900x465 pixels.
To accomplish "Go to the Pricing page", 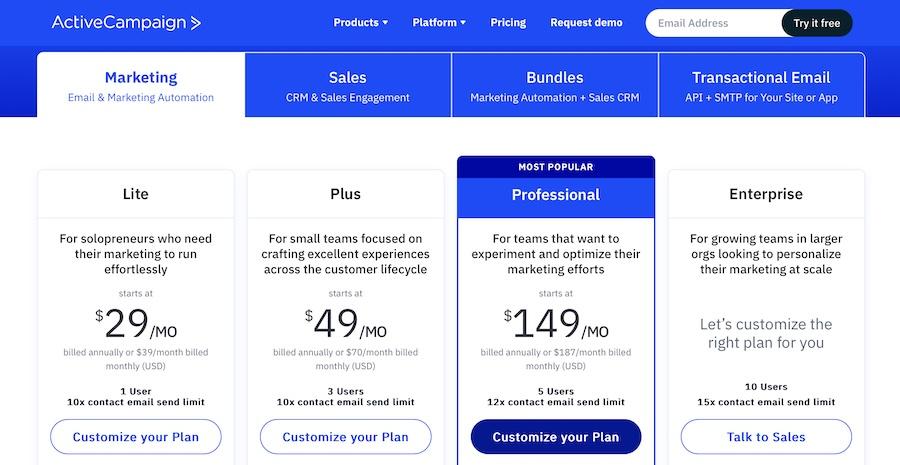I will (x=508, y=22).
